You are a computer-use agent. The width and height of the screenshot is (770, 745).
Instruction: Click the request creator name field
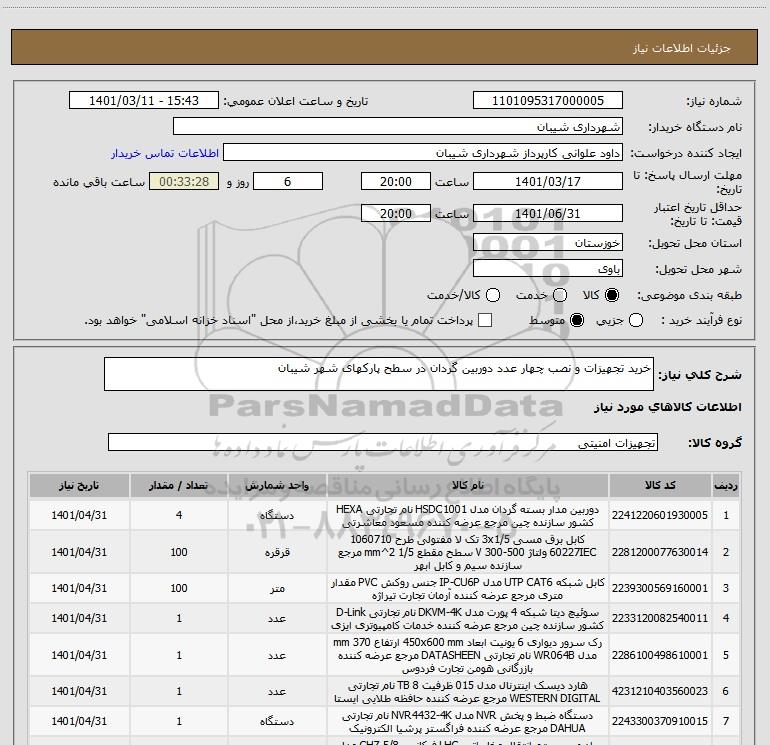click(x=423, y=153)
